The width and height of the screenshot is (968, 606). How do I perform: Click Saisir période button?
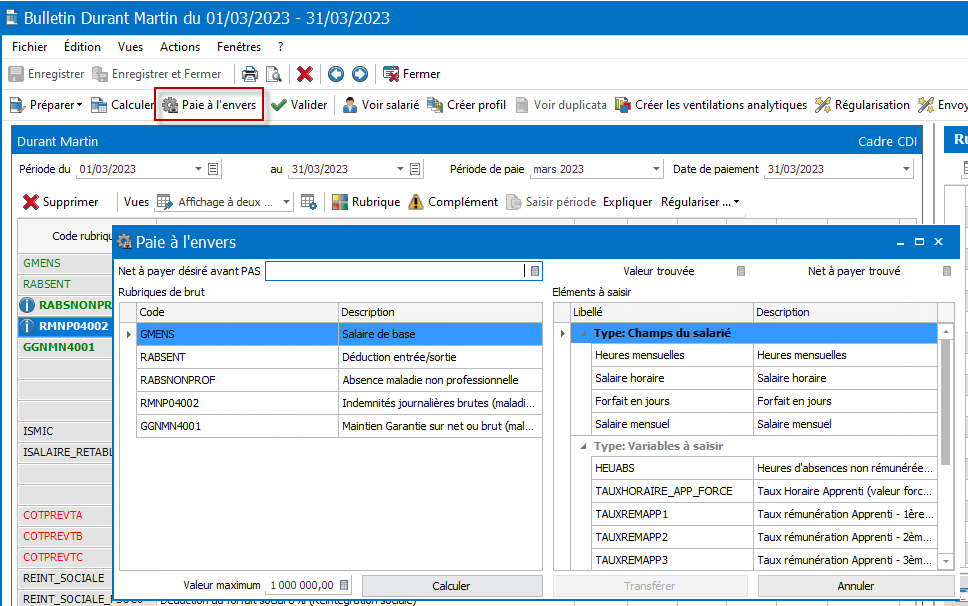coord(551,202)
